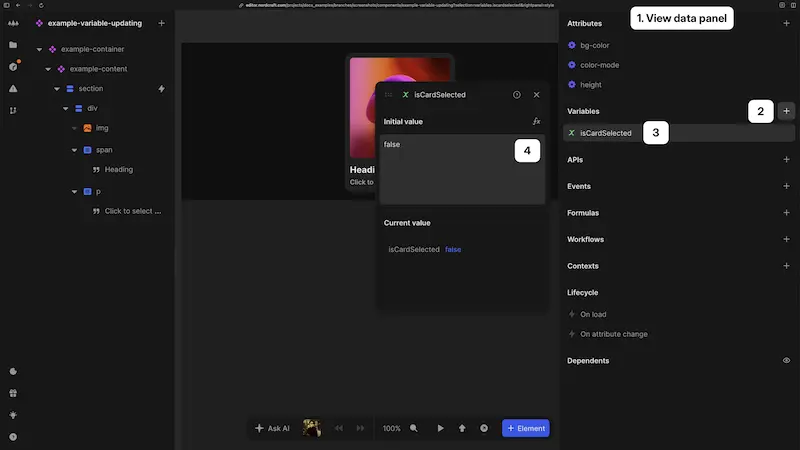Open the gift icon in sidebar
Image resolution: width=800 pixels, height=450 pixels.
point(13,393)
